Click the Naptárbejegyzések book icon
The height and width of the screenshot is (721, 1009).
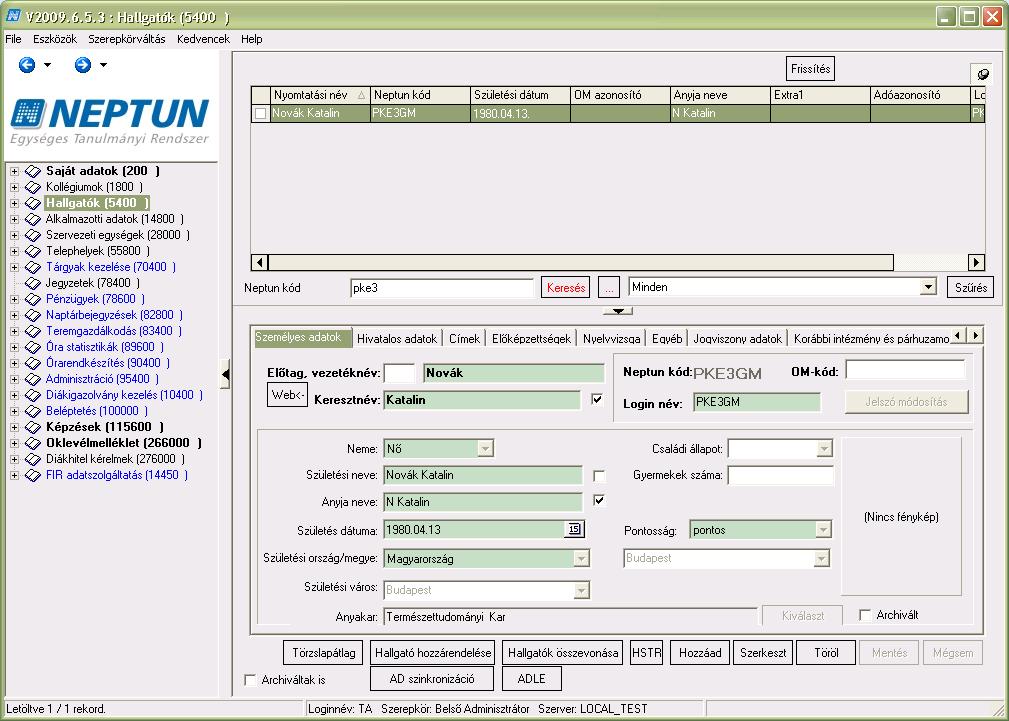point(33,315)
